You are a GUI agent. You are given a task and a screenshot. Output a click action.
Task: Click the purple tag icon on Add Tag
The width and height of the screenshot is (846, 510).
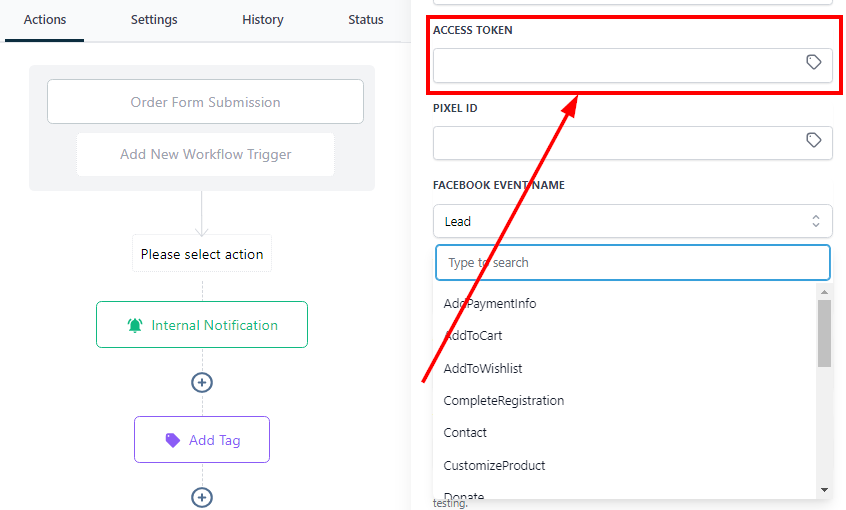[x=173, y=440]
